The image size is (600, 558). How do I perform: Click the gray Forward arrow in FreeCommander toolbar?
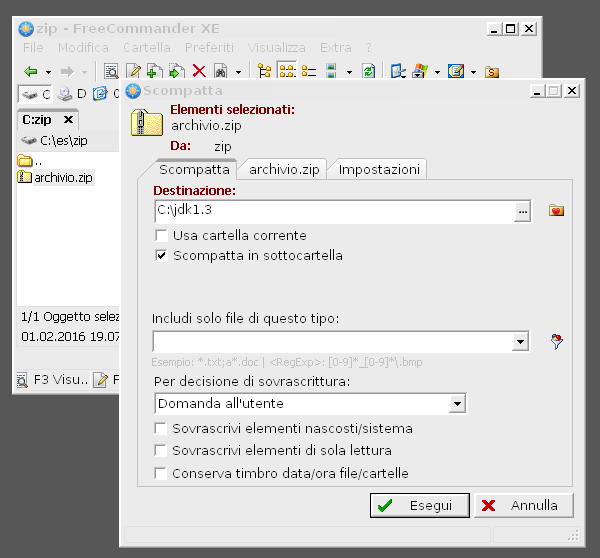[x=67, y=72]
